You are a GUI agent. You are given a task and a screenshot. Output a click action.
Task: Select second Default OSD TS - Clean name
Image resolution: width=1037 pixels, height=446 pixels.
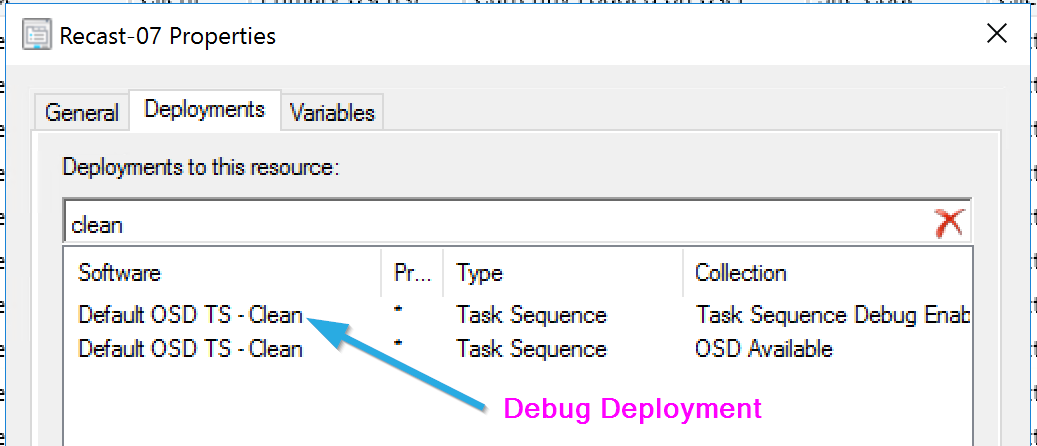coord(190,349)
